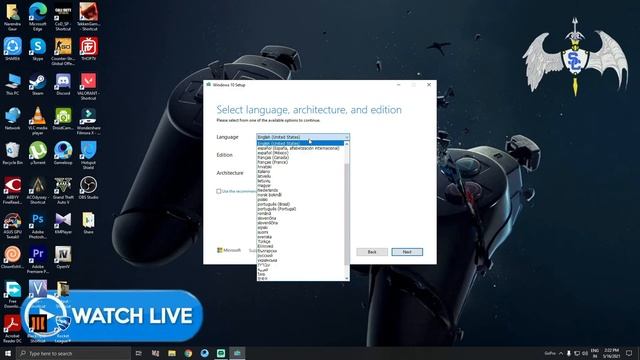The image size is (640, 360).
Task: Open This PC desktop icon
Action: [12, 84]
